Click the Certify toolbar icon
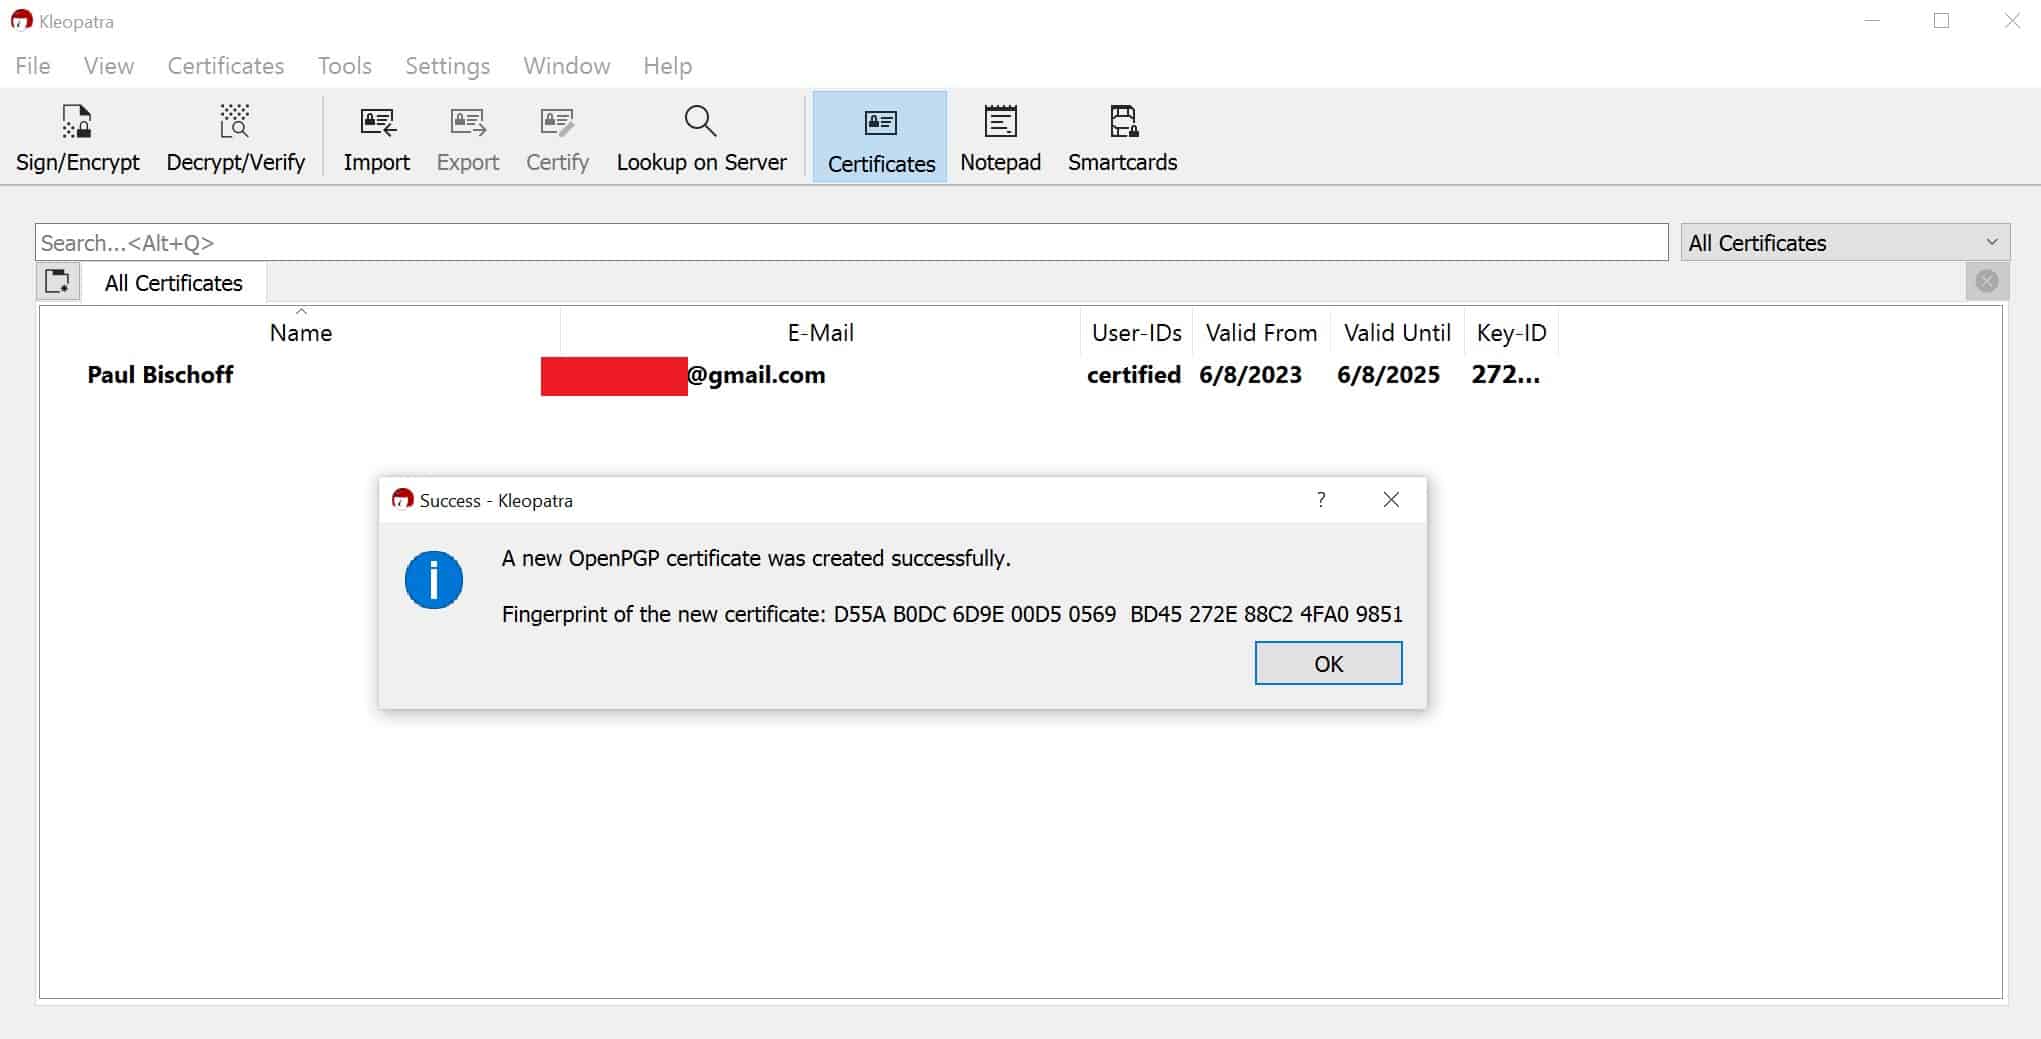Image resolution: width=2041 pixels, height=1039 pixels. click(557, 138)
